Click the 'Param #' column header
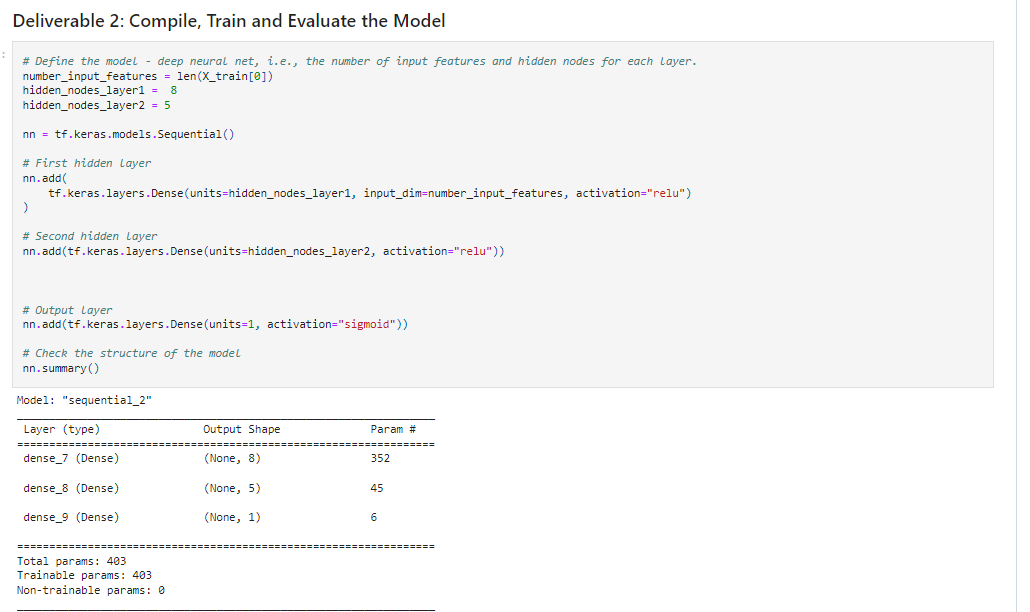The width and height of the screenshot is (1030, 612). [393, 429]
